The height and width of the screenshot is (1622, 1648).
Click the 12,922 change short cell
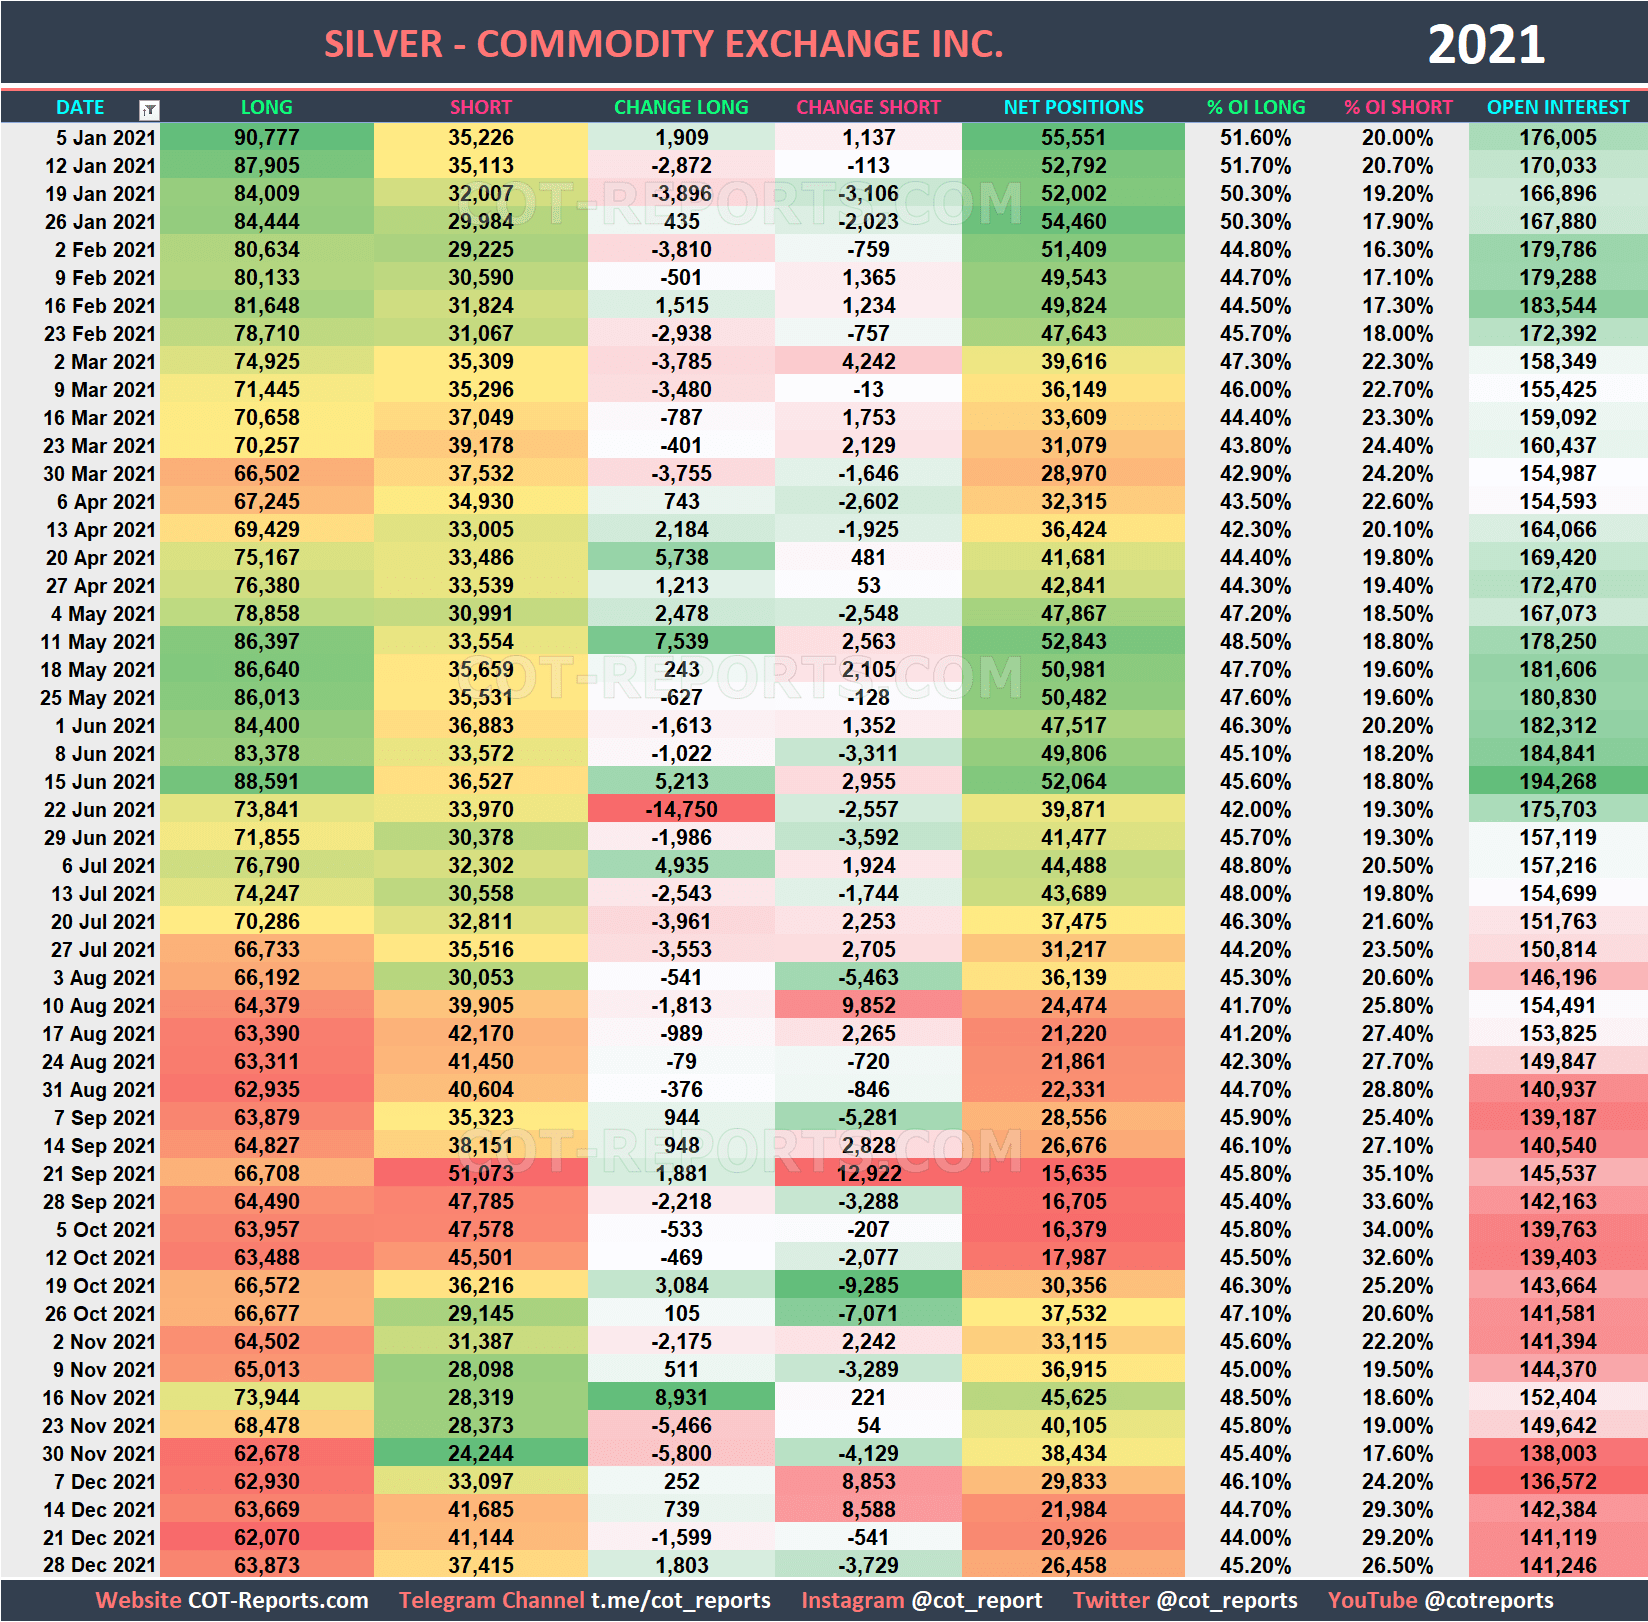coord(868,1173)
